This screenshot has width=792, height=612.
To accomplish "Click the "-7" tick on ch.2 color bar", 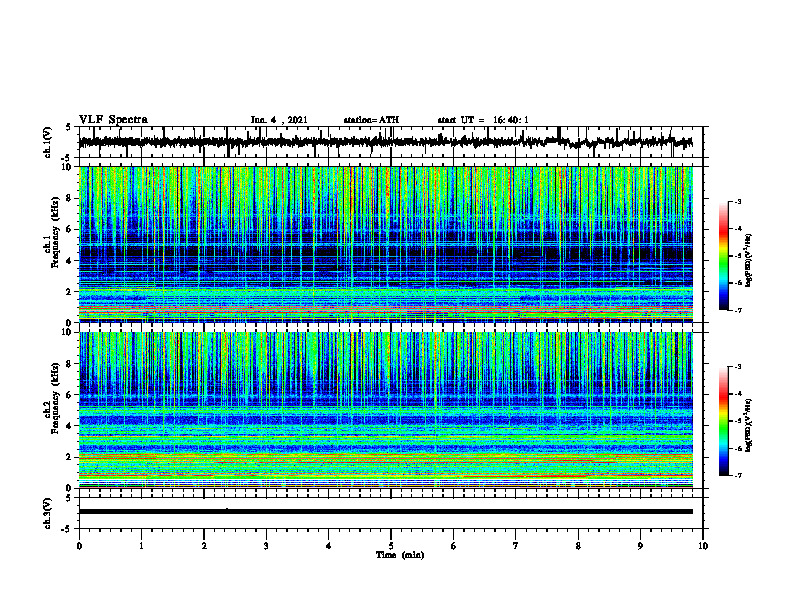I will click(x=738, y=475).
